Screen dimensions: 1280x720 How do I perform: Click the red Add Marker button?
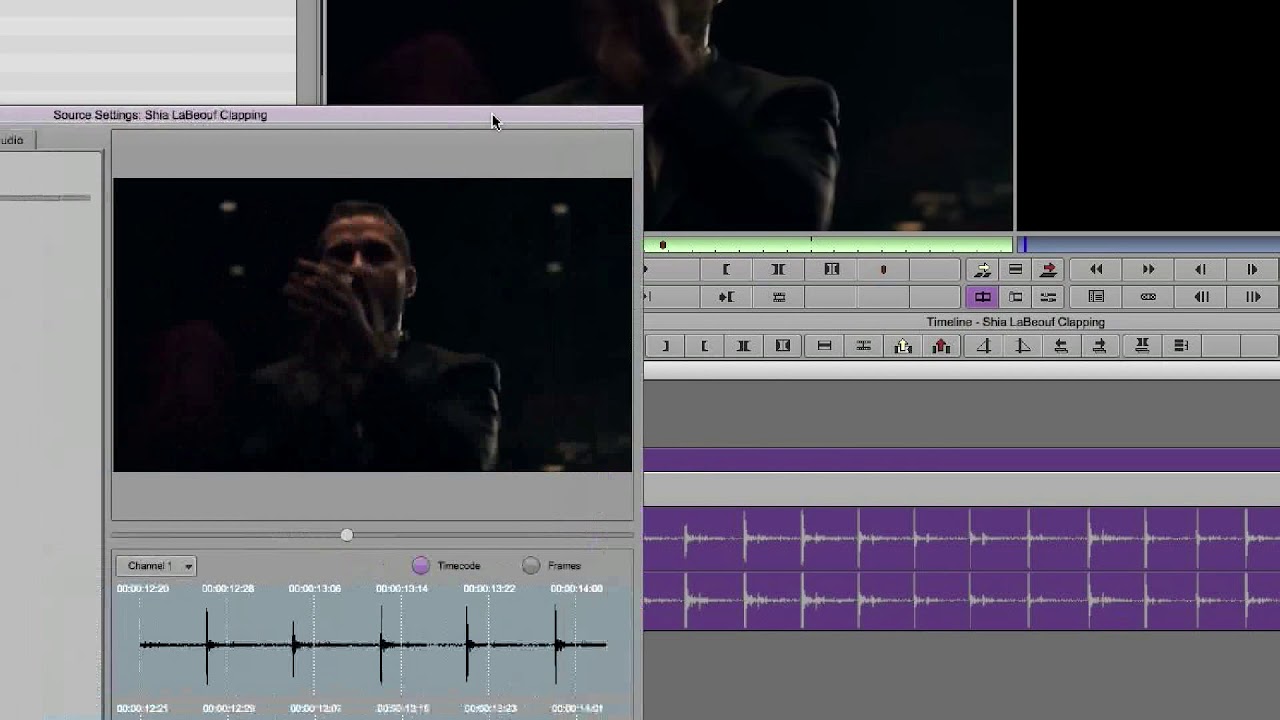click(x=883, y=270)
